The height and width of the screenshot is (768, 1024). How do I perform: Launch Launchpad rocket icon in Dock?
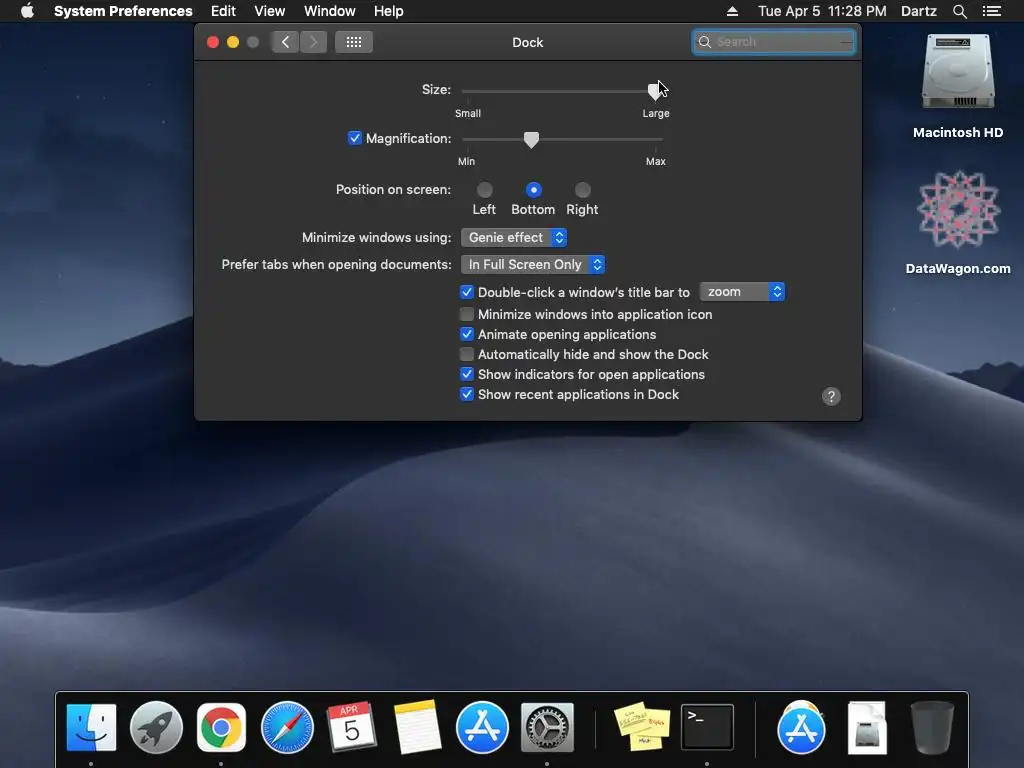click(156, 728)
